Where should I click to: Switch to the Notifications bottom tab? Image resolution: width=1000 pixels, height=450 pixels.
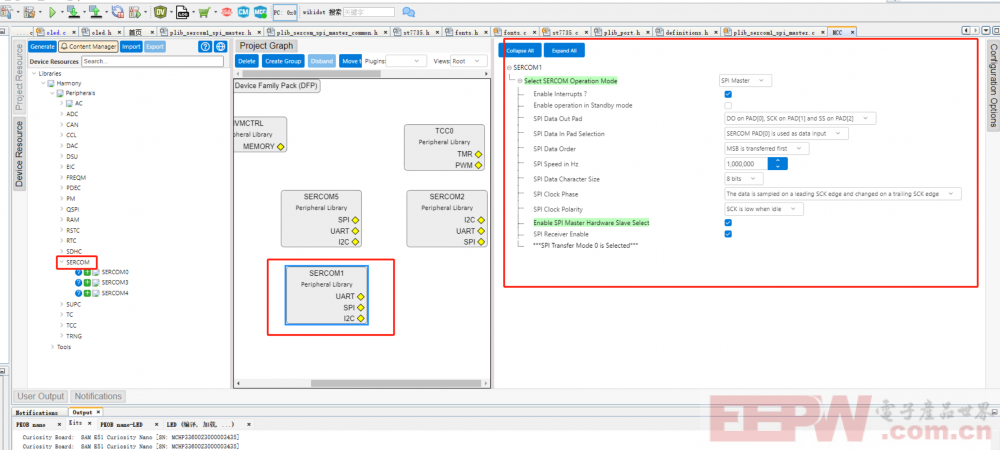point(98,396)
